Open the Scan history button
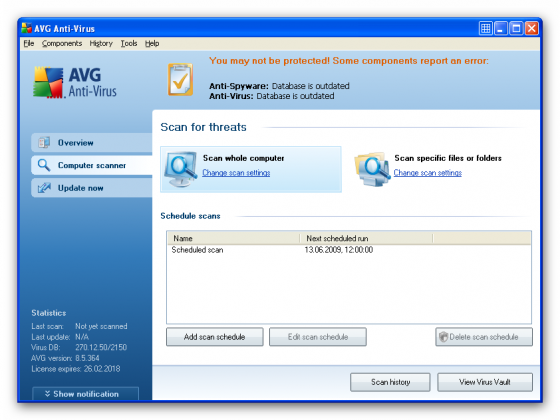Screen dimensions: 560x420 pos(390,382)
